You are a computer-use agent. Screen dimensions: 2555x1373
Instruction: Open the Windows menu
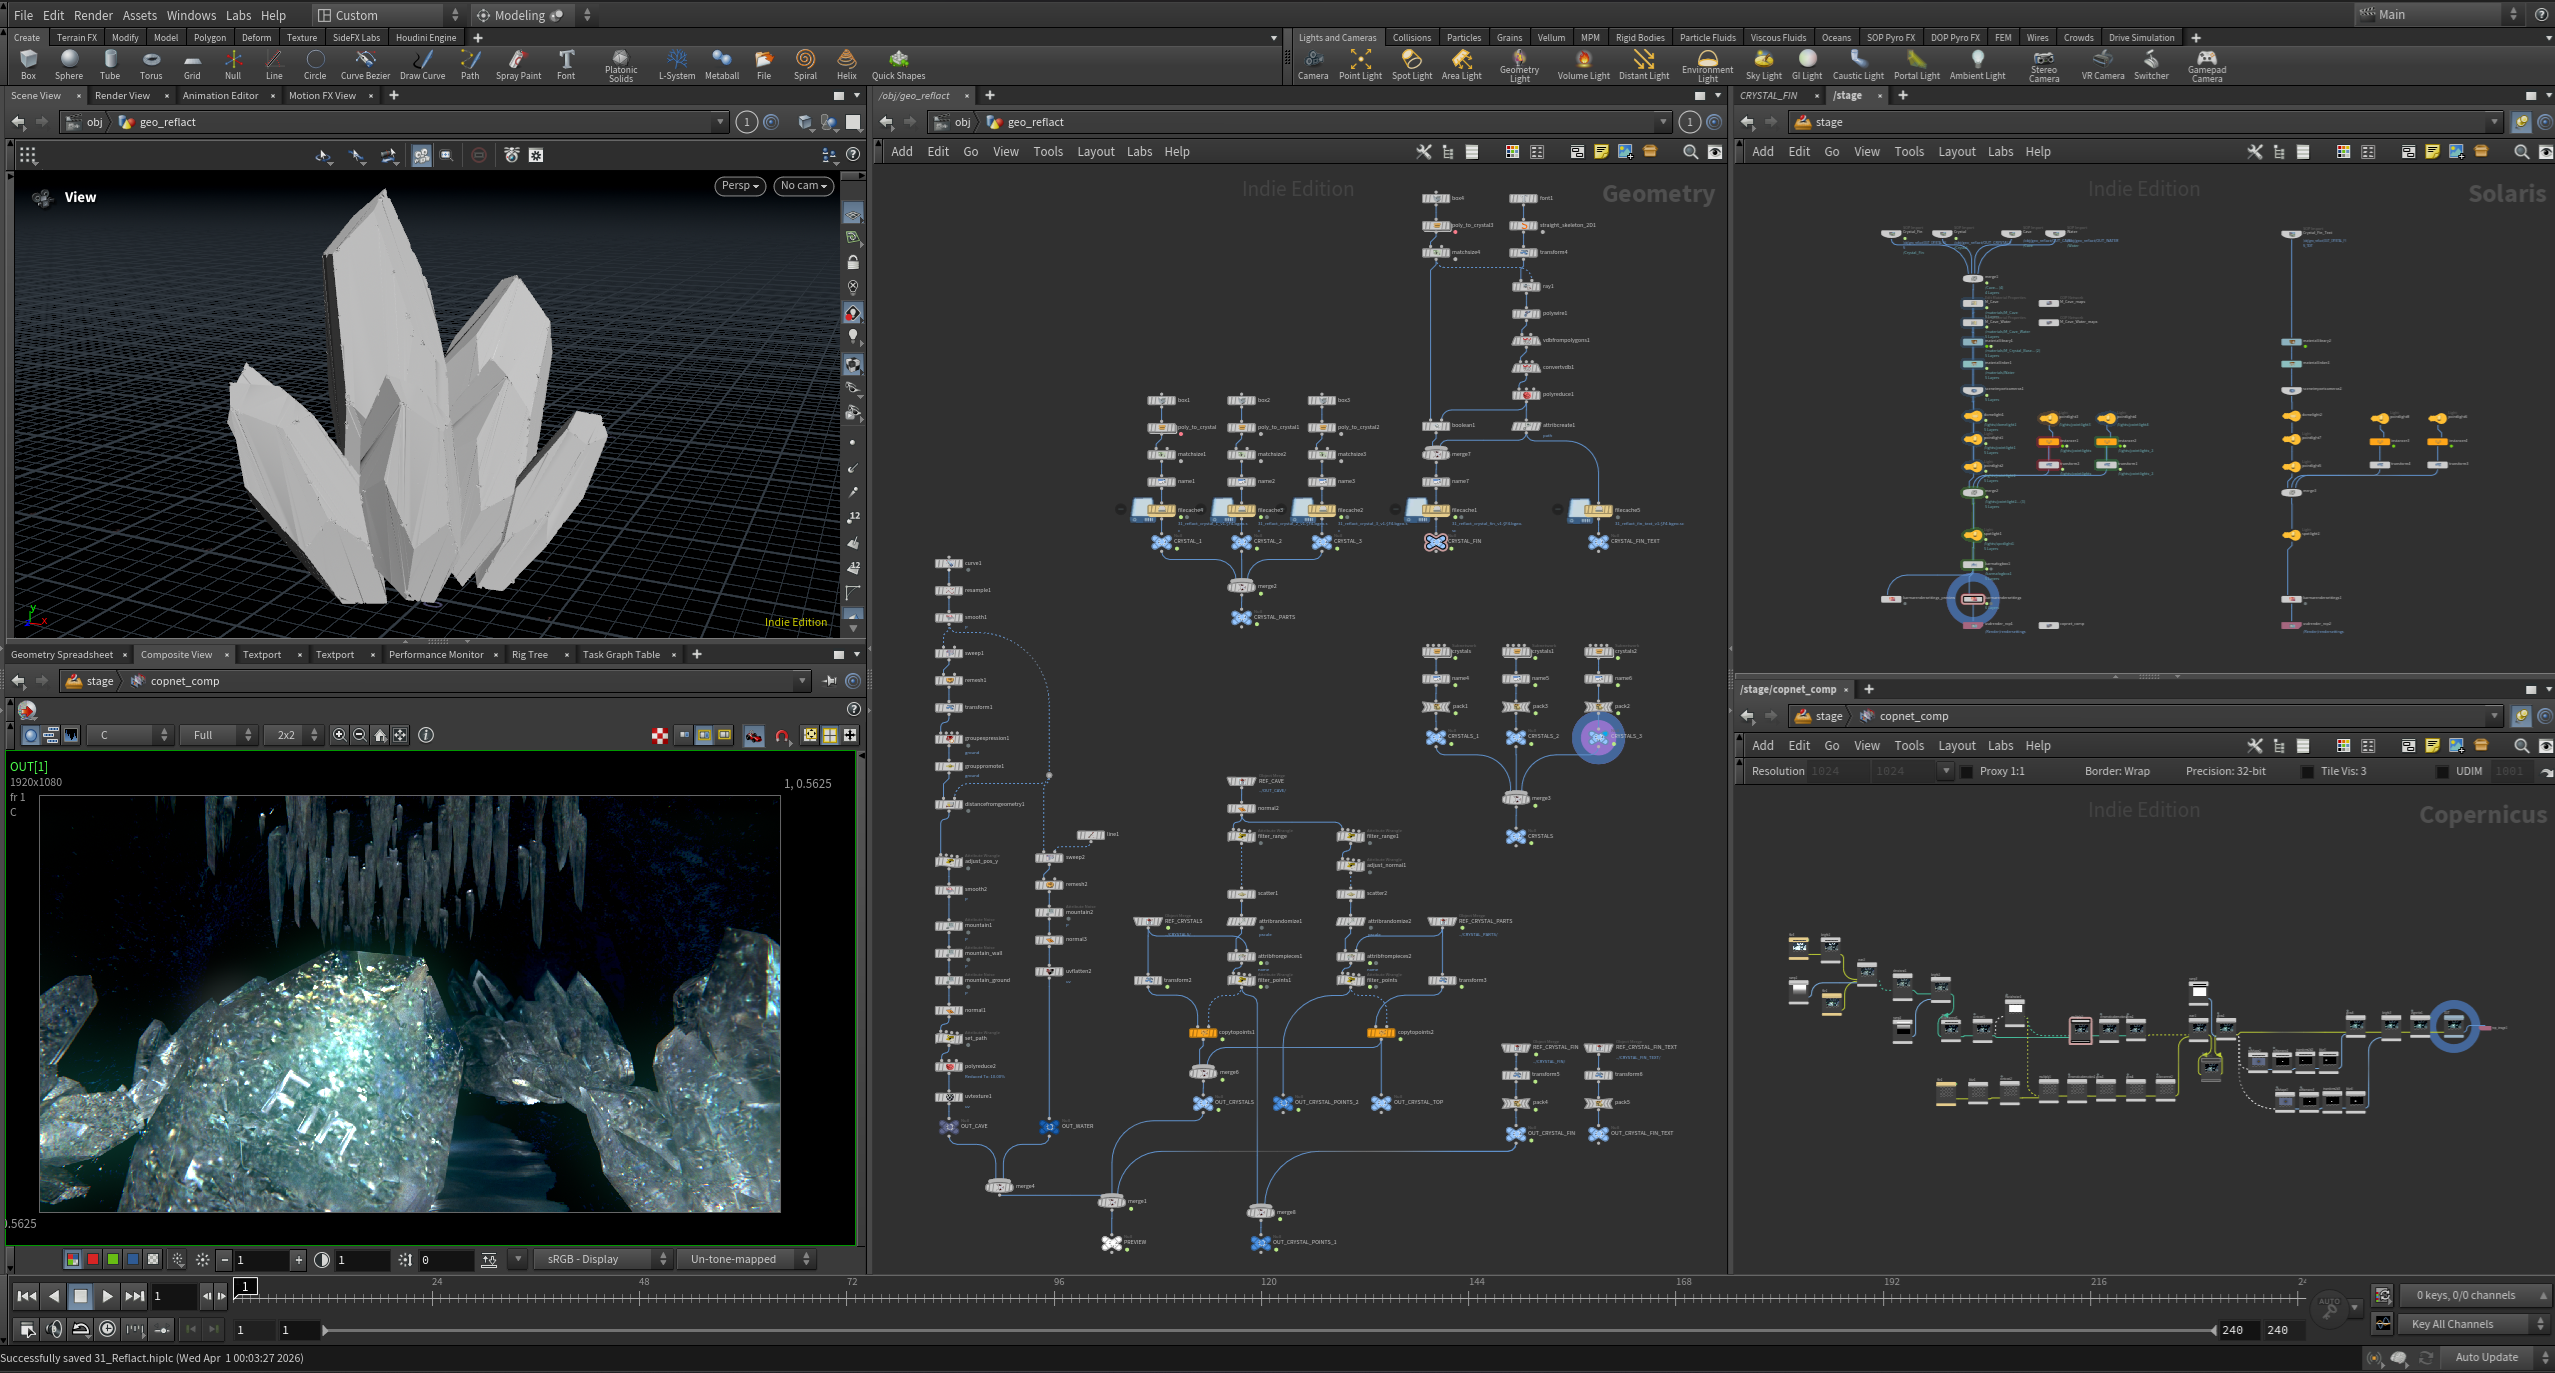click(x=191, y=15)
